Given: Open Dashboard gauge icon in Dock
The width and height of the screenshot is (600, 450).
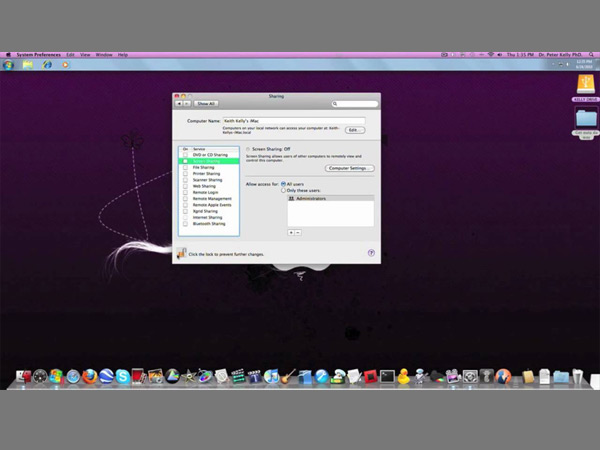Looking at the screenshot, I should point(40,377).
